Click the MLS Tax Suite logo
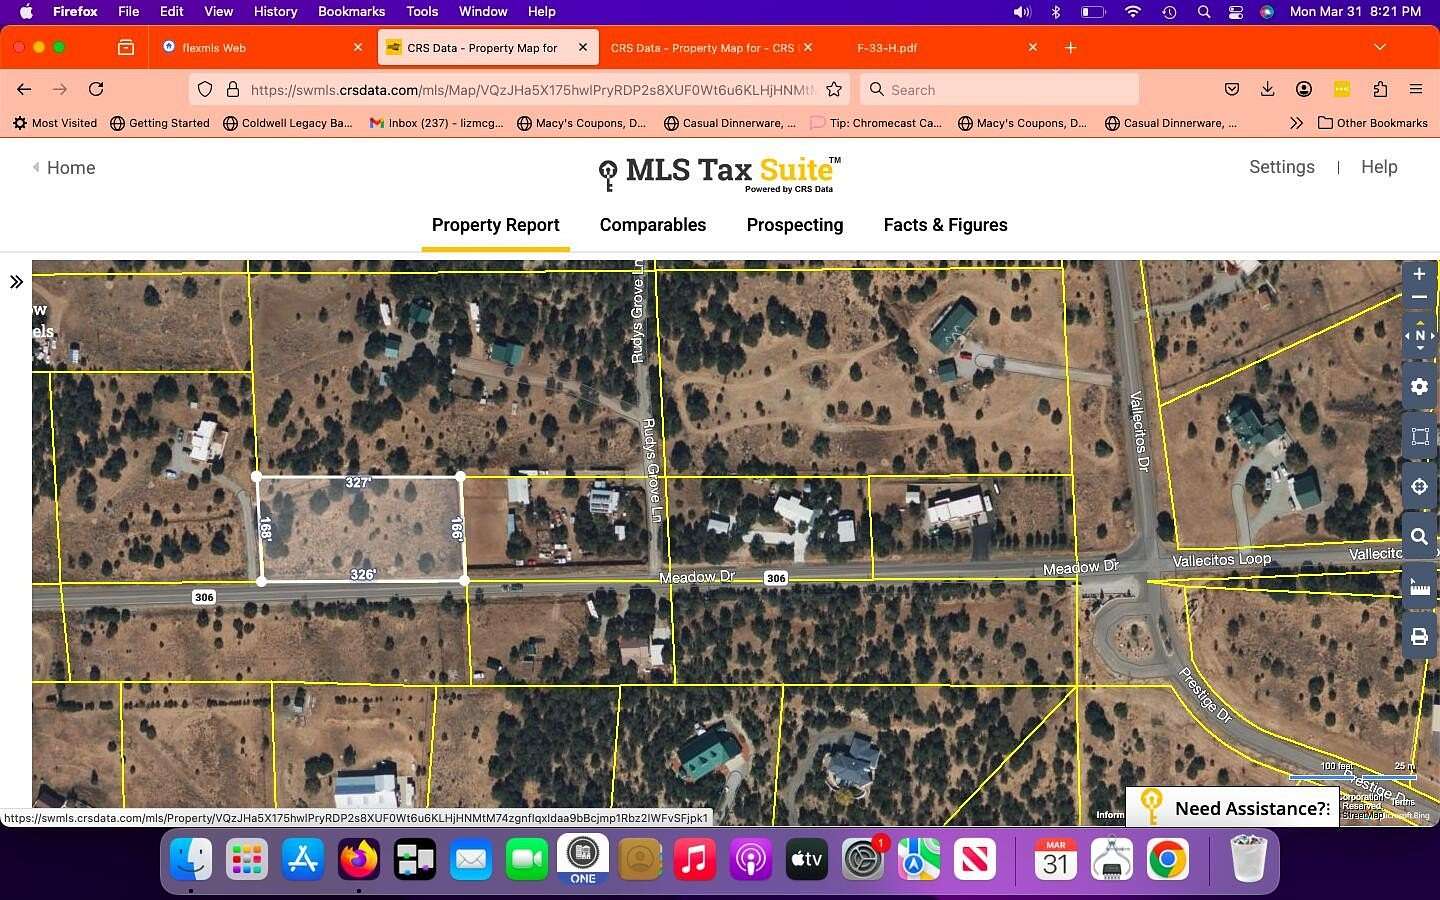 click(718, 174)
